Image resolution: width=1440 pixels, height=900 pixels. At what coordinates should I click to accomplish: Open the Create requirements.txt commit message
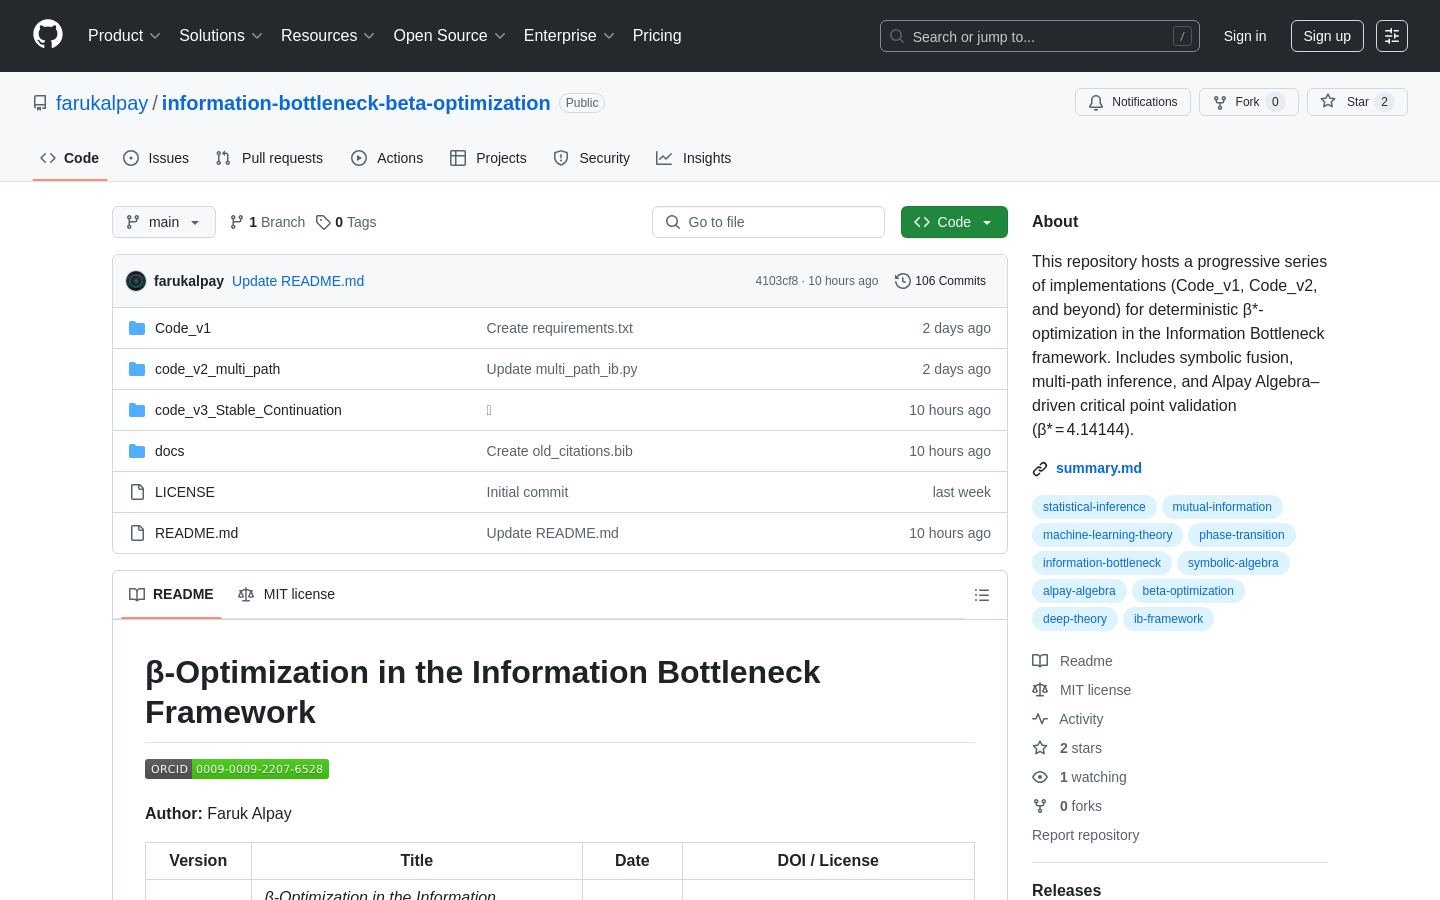(x=559, y=328)
